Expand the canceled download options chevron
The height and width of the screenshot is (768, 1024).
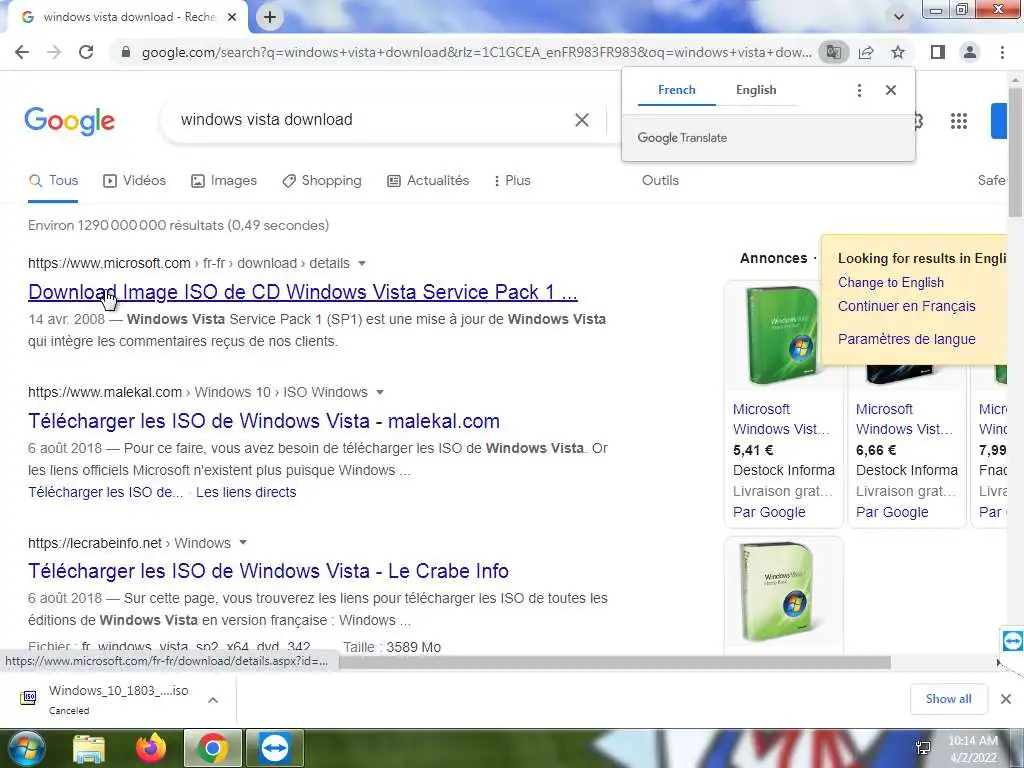tap(213, 700)
